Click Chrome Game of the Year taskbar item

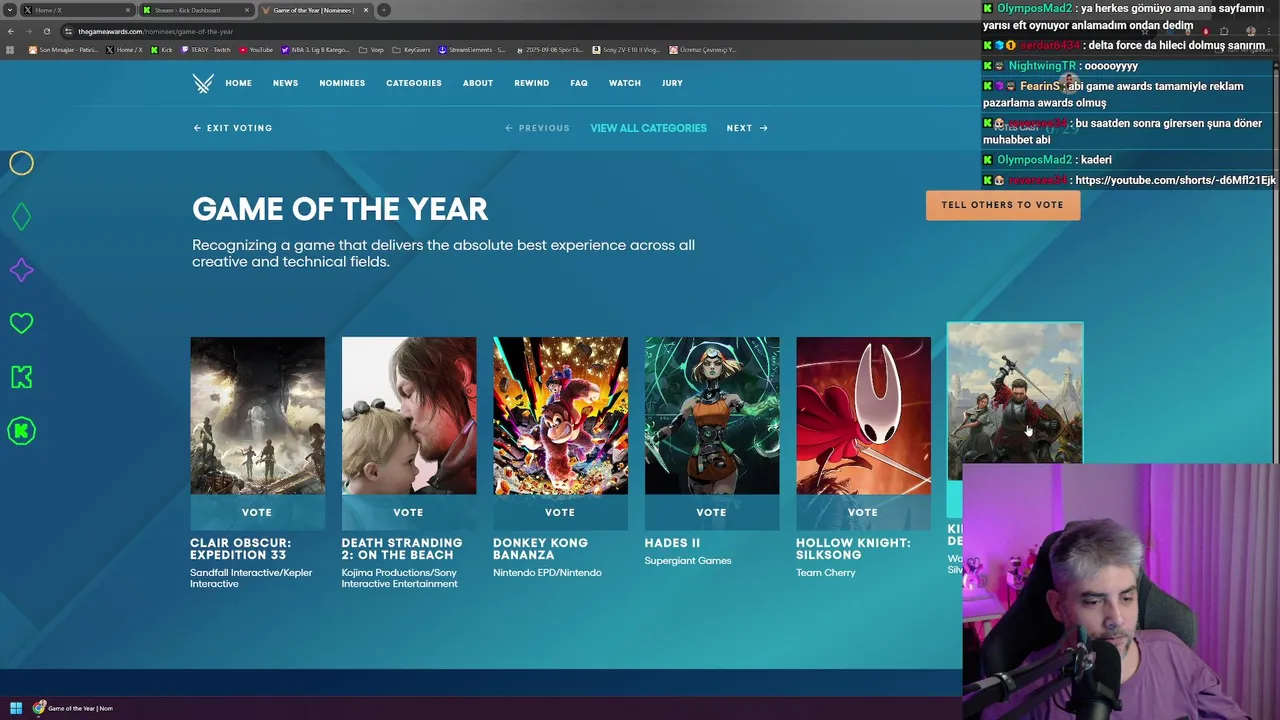73,708
